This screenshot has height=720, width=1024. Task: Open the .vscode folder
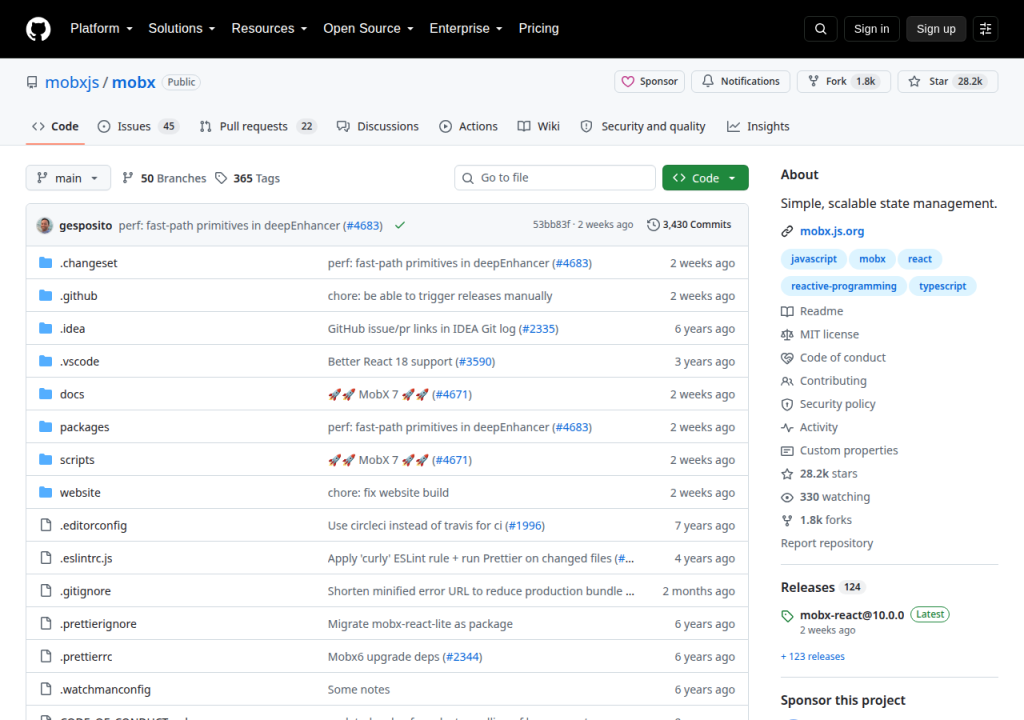tap(80, 361)
